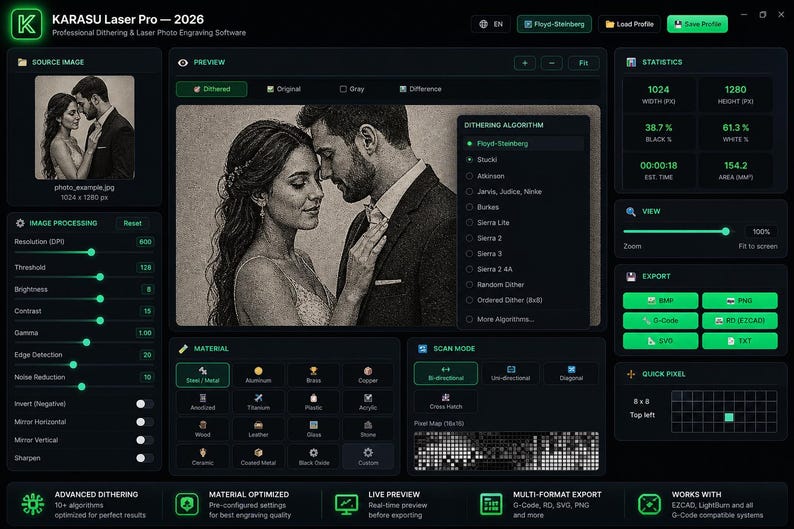Click the Resolution (DPI) slider handle
The height and width of the screenshot is (529, 794).
pyautogui.click(x=91, y=252)
